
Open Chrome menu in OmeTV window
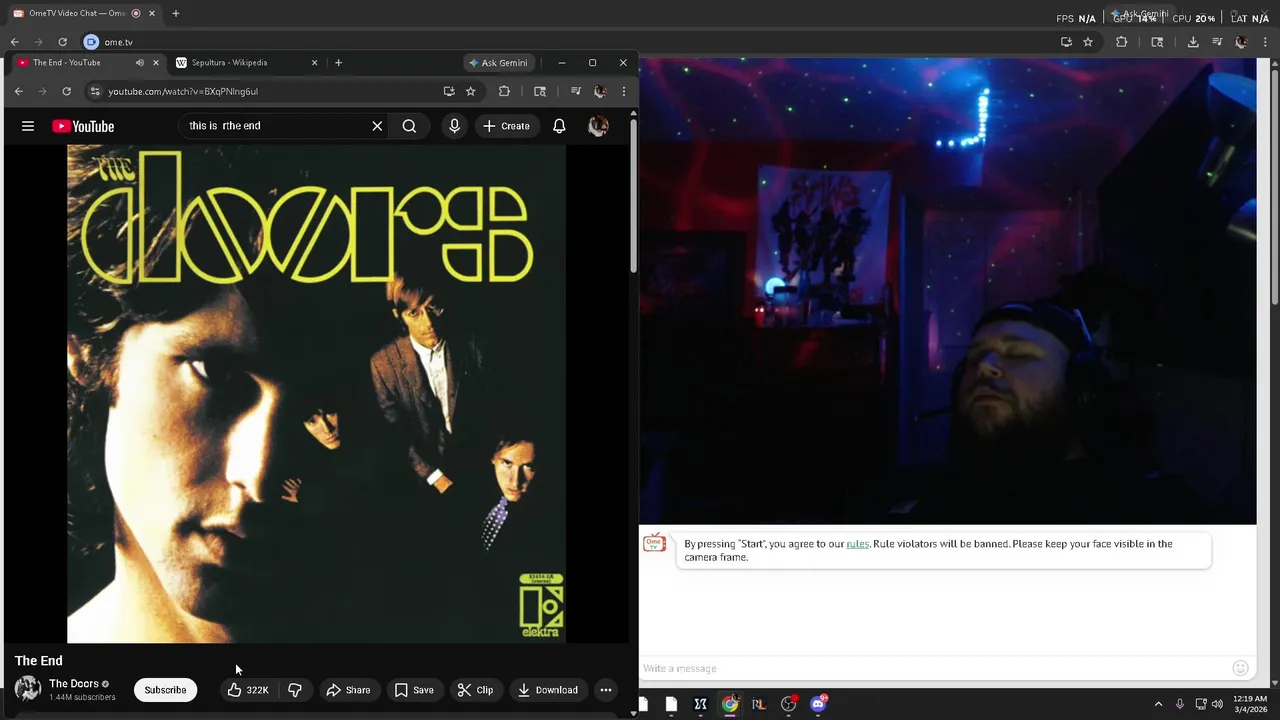coord(1265,42)
